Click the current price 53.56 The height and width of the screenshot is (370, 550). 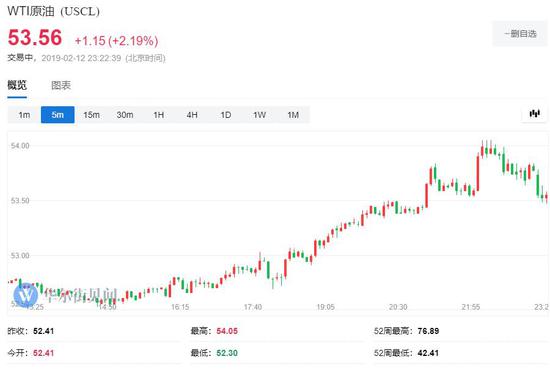click(x=35, y=38)
